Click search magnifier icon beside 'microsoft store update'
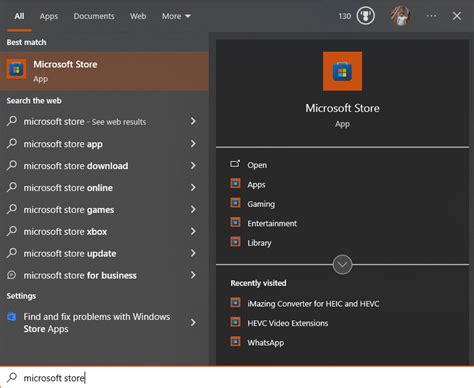The height and width of the screenshot is (388, 474). tap(12, 253)
